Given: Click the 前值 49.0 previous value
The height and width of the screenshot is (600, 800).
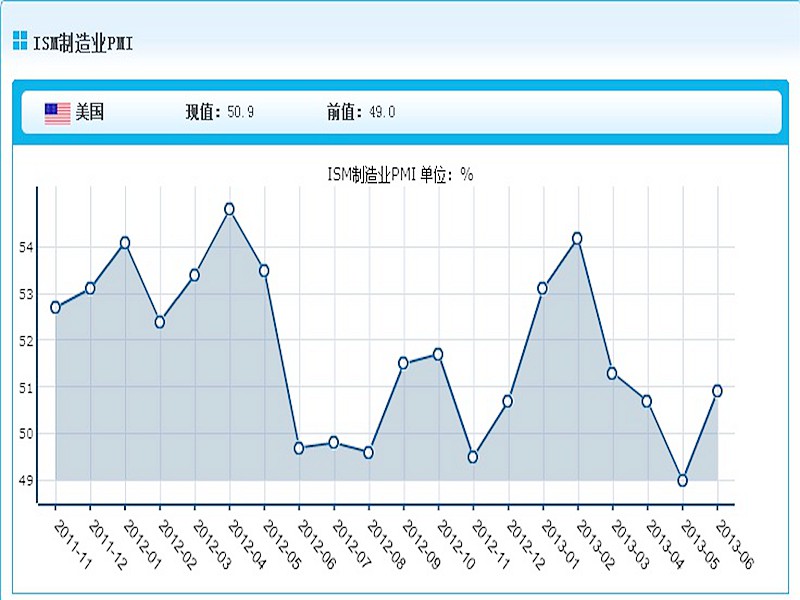Looking at the screenshot, I should point(361,112).
